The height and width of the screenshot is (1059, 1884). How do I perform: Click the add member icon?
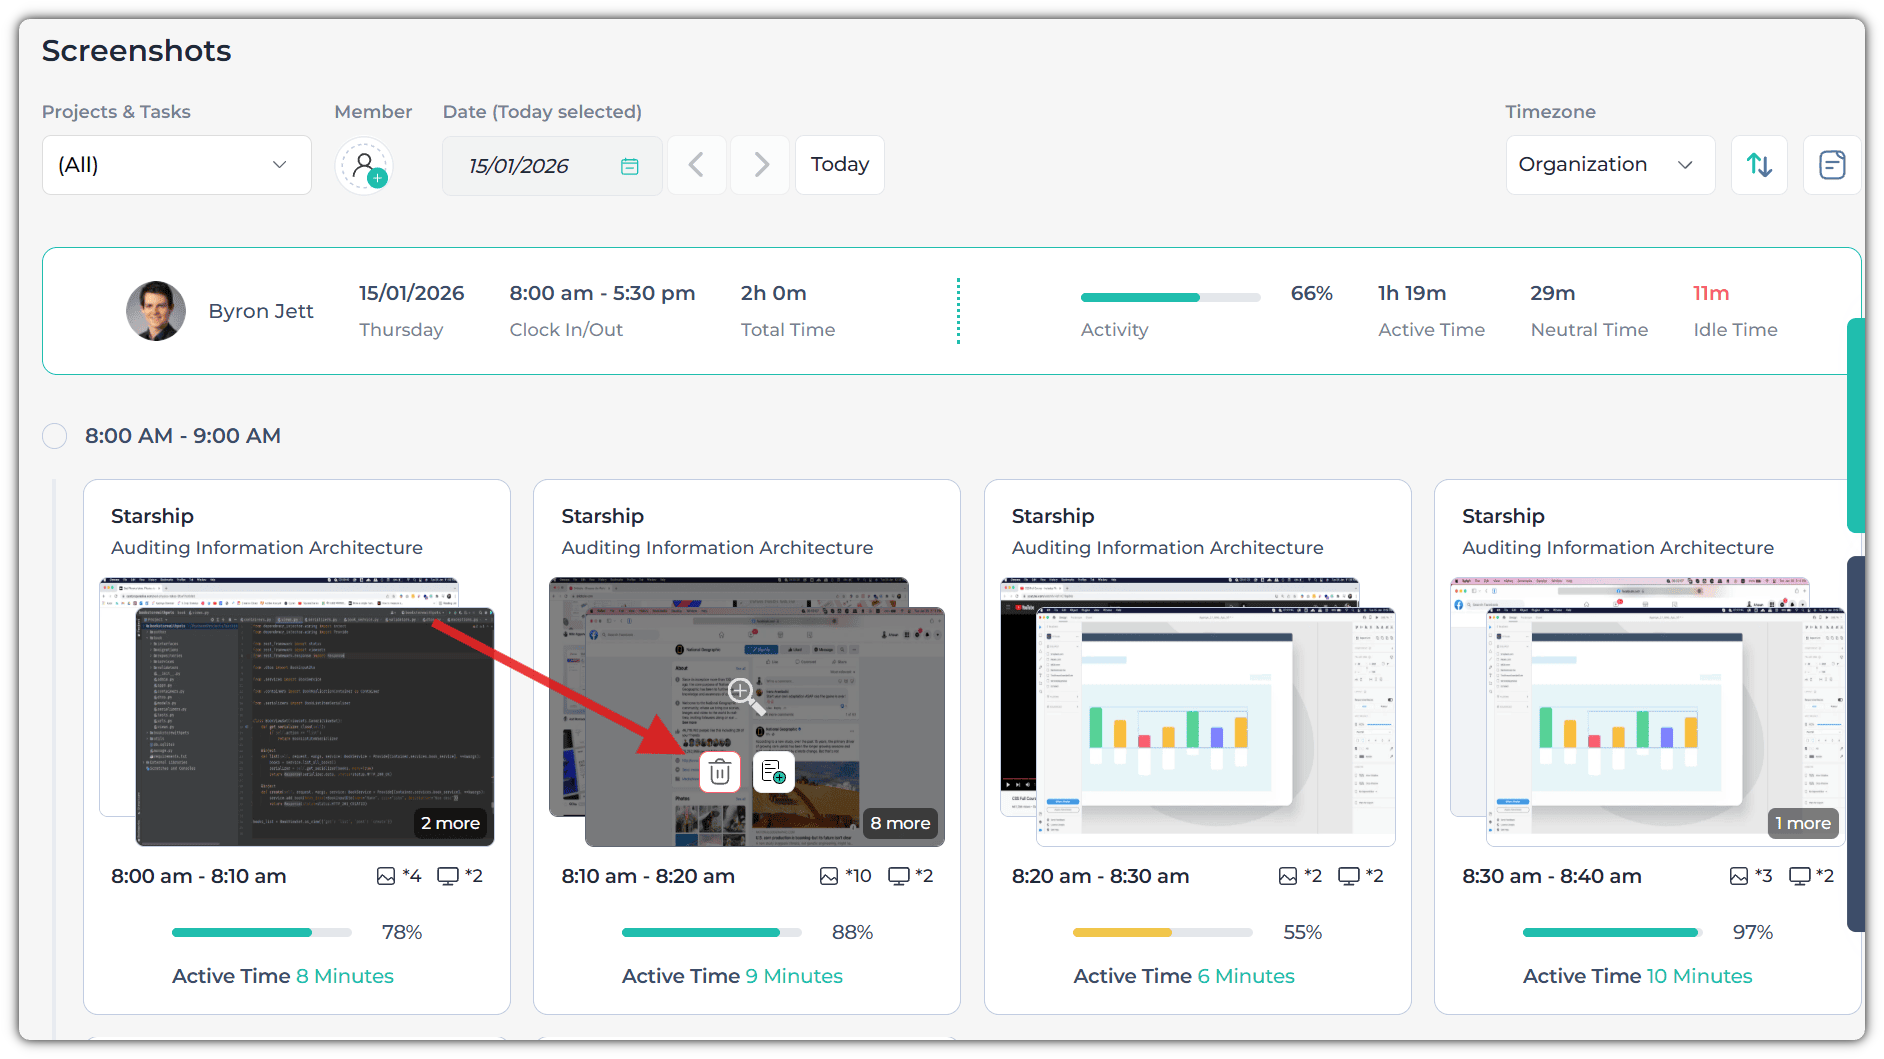click(364, 166)
